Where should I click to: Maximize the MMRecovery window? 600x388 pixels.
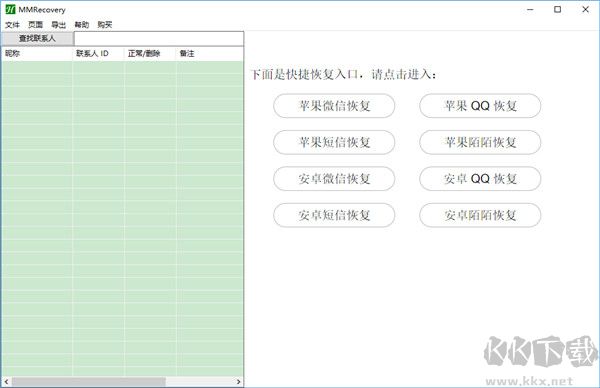558,10
